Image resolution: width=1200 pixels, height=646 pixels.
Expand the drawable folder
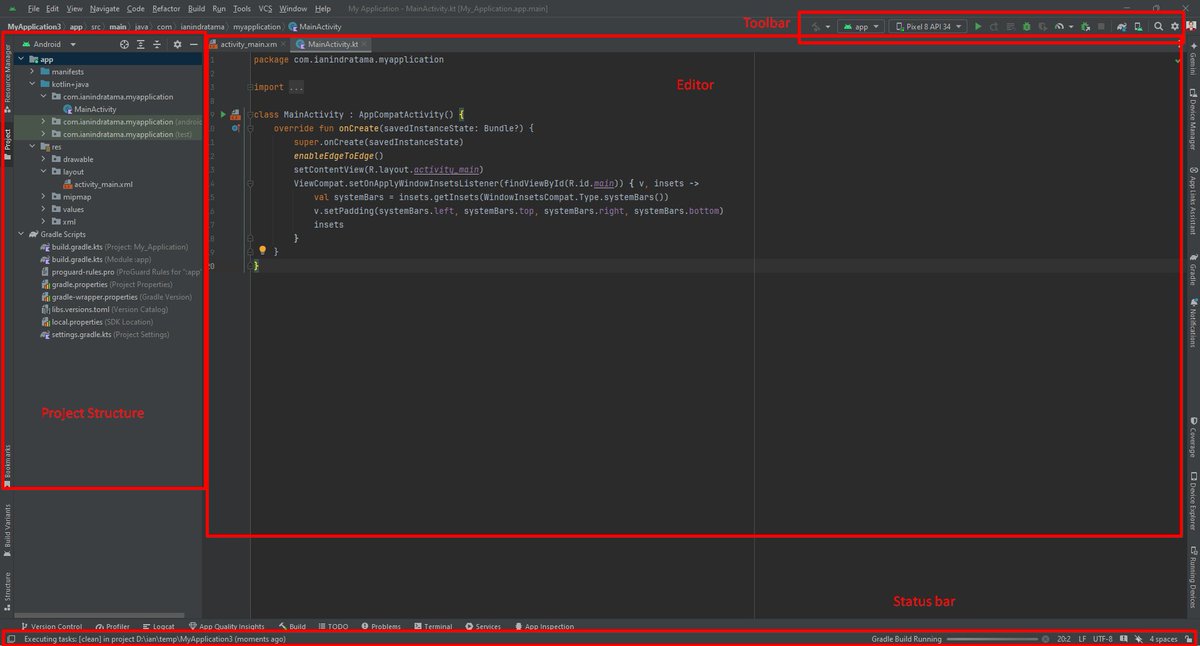click(x=43, y=159)
